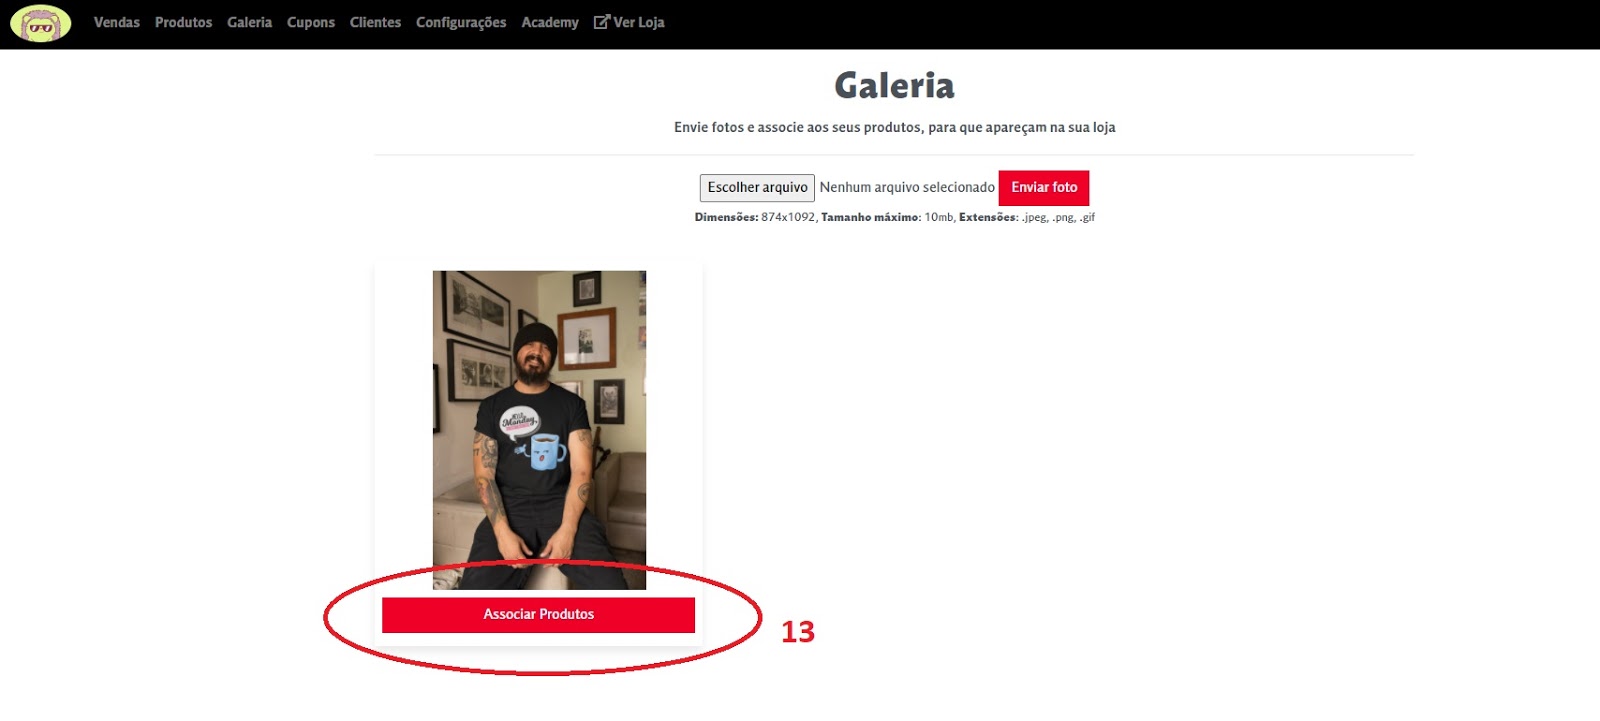Click the blue mug graphic on the t-shirt
The image size is (1600, 721).
tap(546, 452)
